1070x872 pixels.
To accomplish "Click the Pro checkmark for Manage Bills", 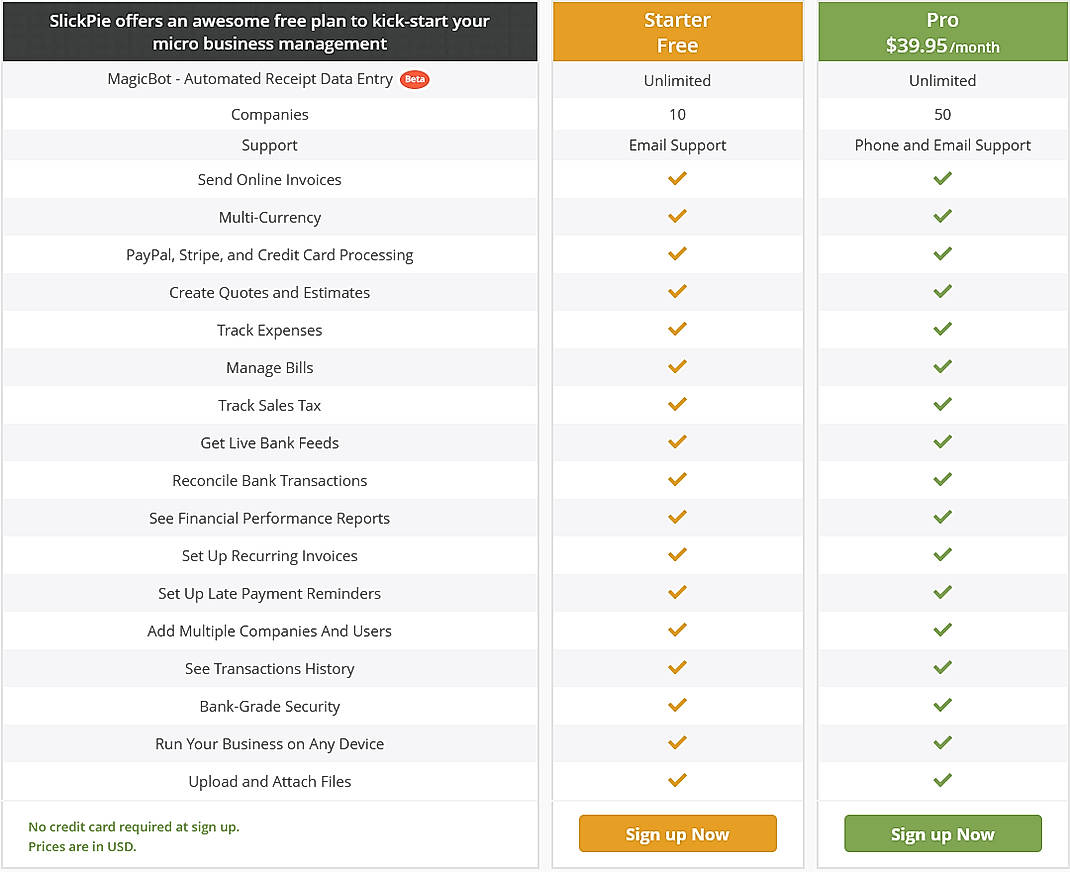I will click(942, 367).
